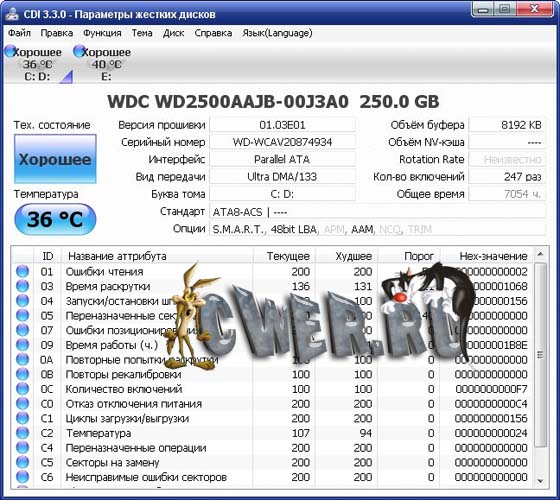Click the Hex-значение column header
This screenshot has height=500, width=560.
click(x=487, y=256)
